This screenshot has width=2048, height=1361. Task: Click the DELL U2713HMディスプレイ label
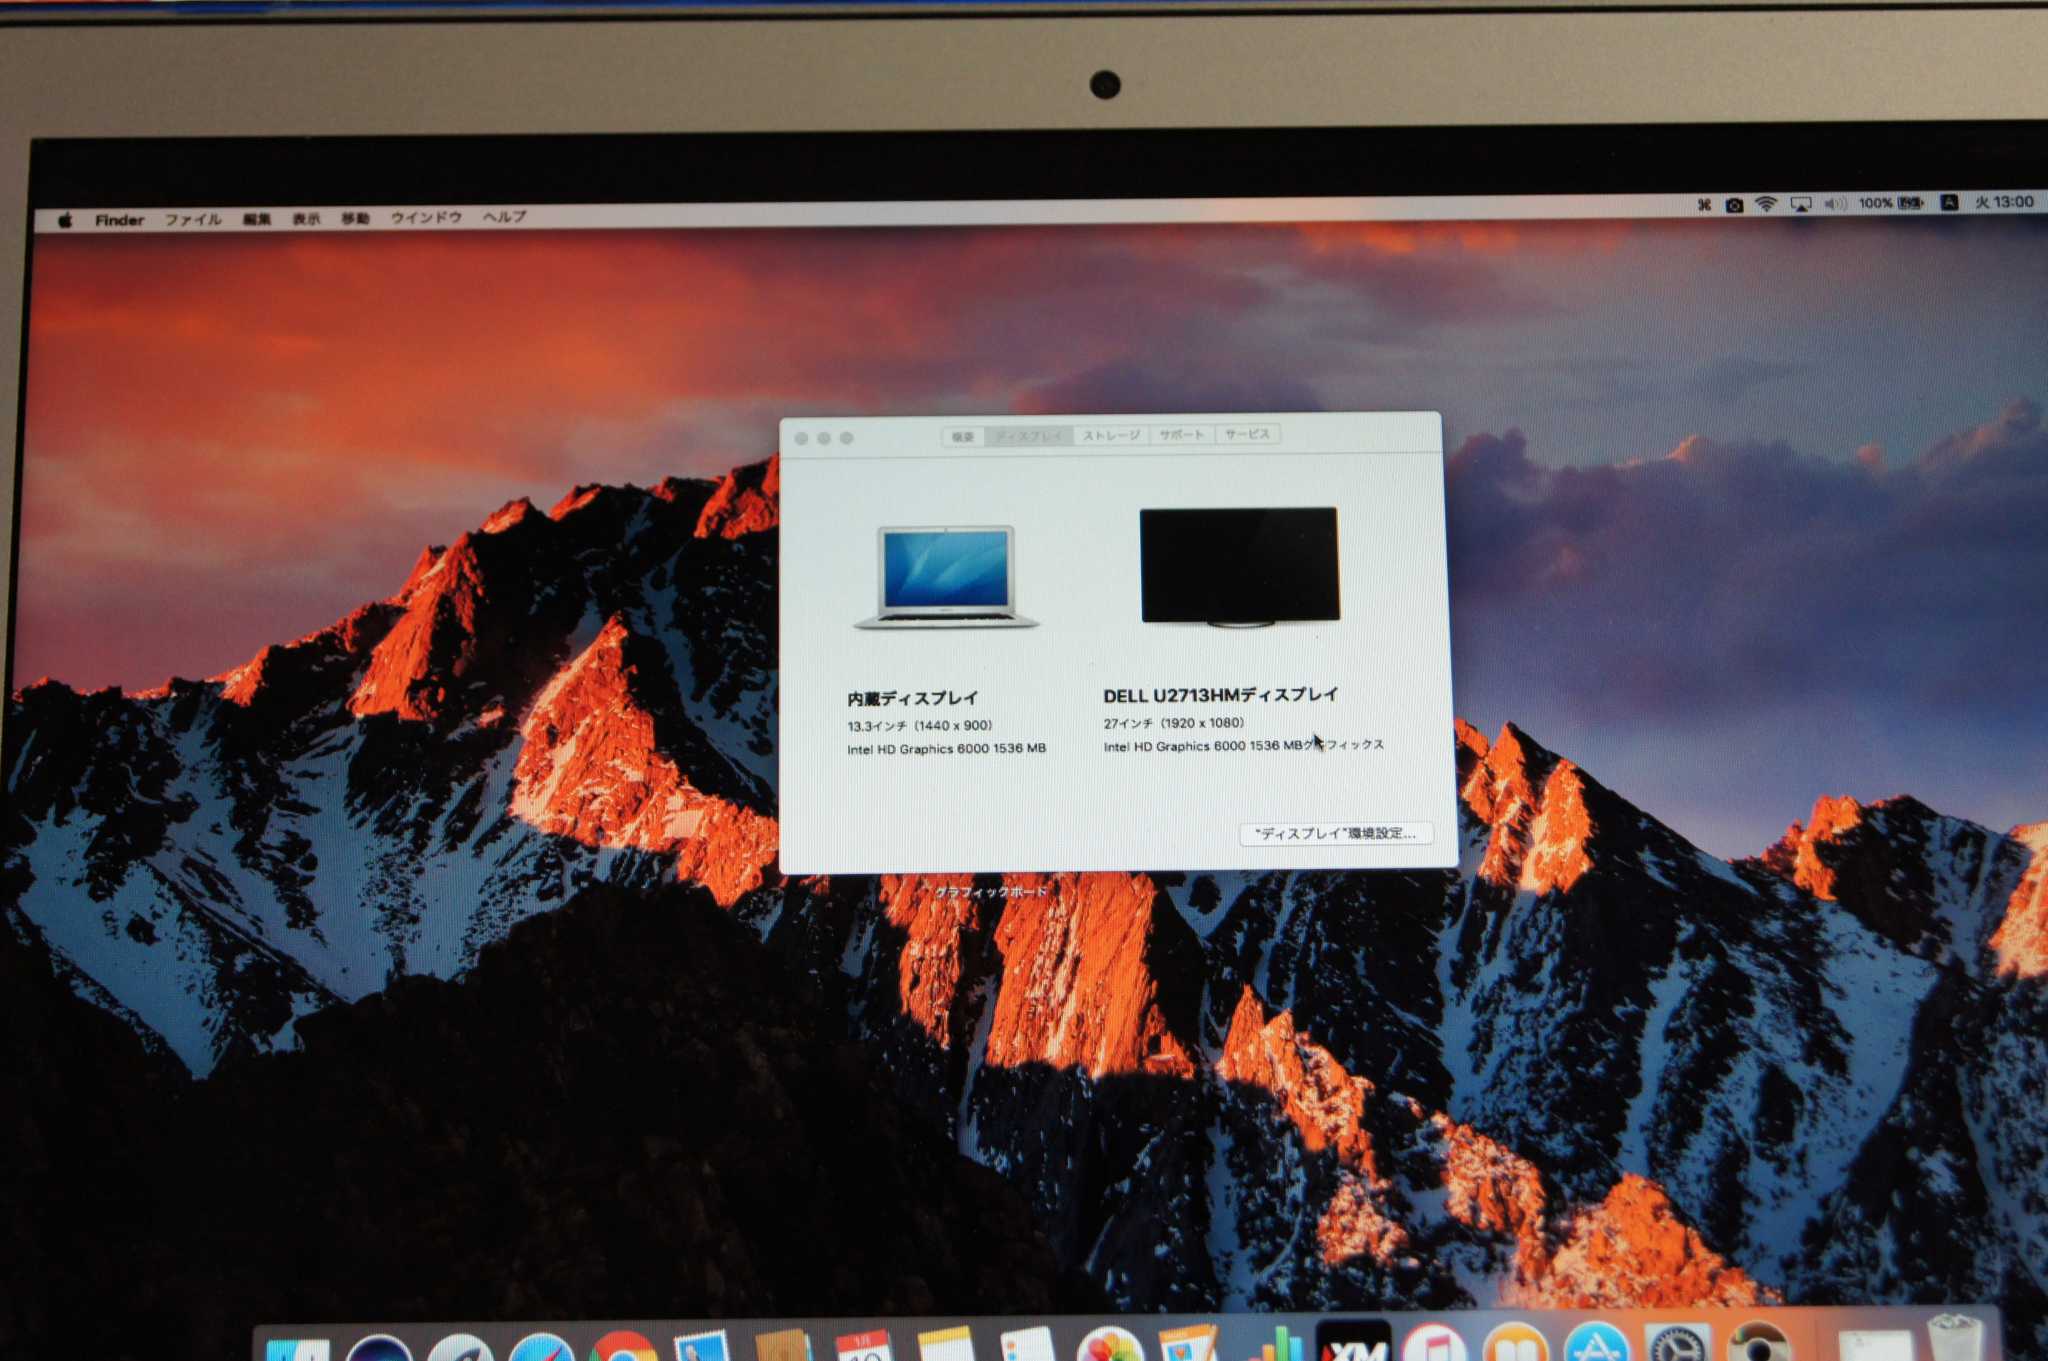(1220, 695)
